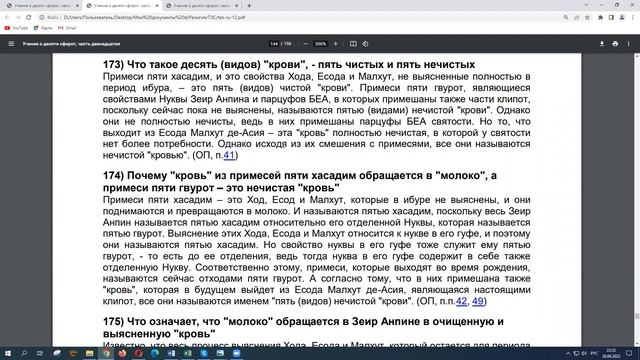Open Task View on the taskbar
640x360 pixels.
coord(40,353)
